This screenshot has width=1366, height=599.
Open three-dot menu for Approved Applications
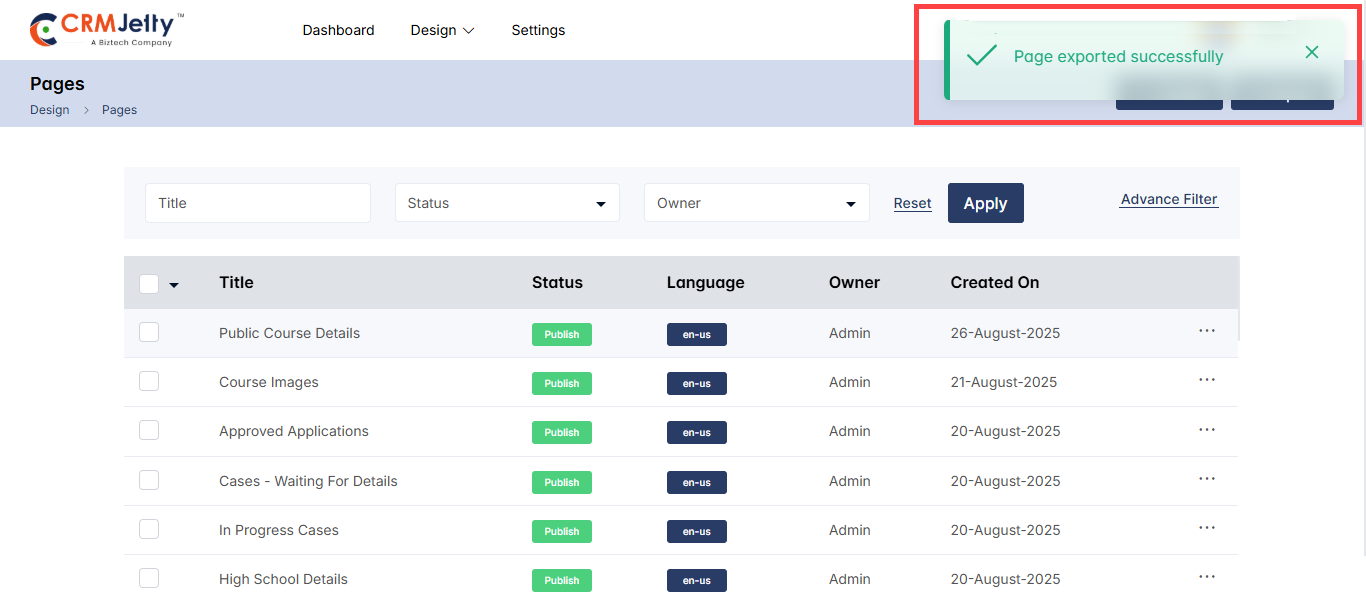click(x=1206, y=430)
